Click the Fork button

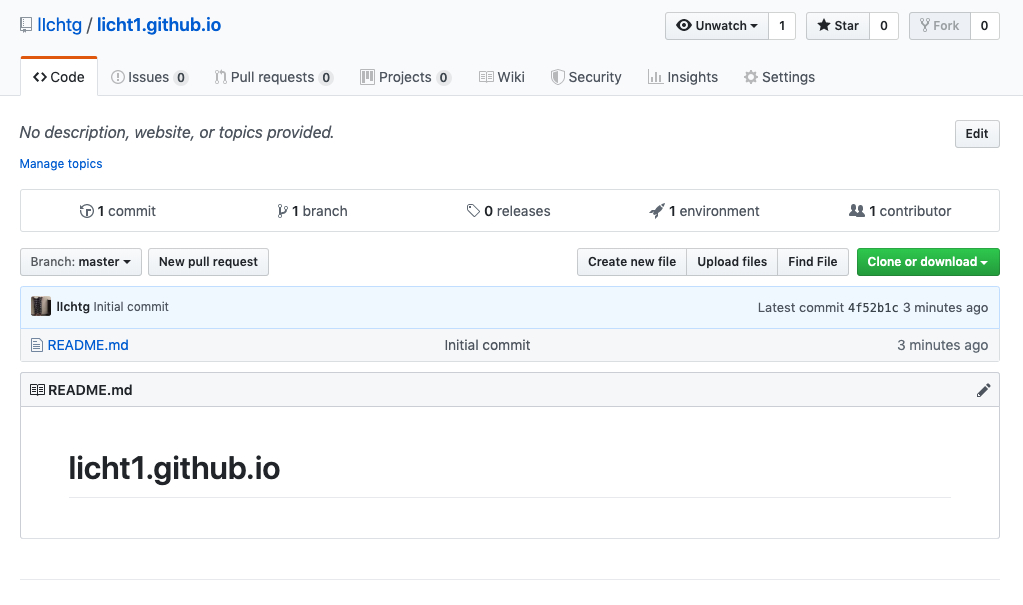pos(939,25)
